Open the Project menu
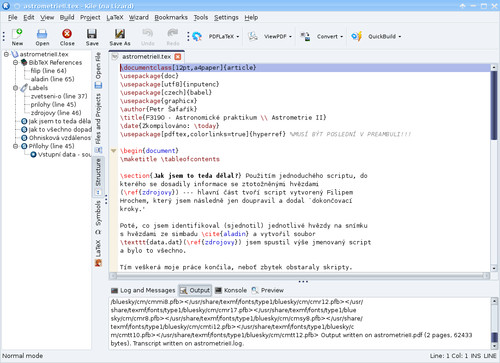The width and height of the screenshot is (500, 363). tap(90, 17)
